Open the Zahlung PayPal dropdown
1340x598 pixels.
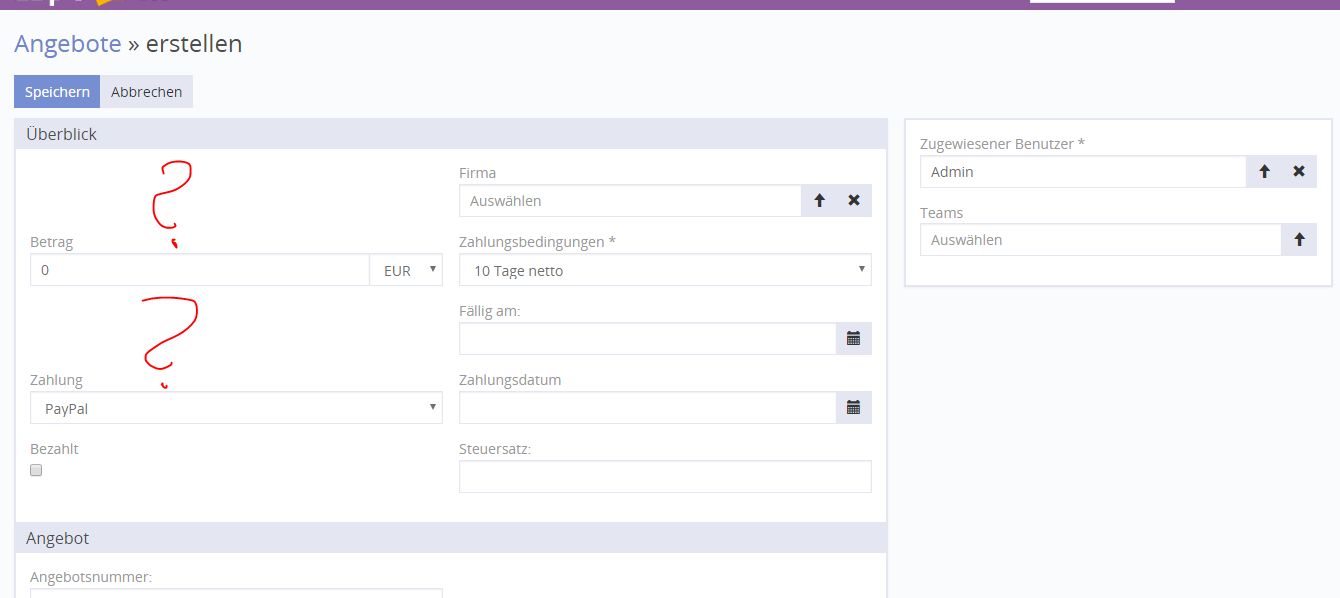coord(236,408)
